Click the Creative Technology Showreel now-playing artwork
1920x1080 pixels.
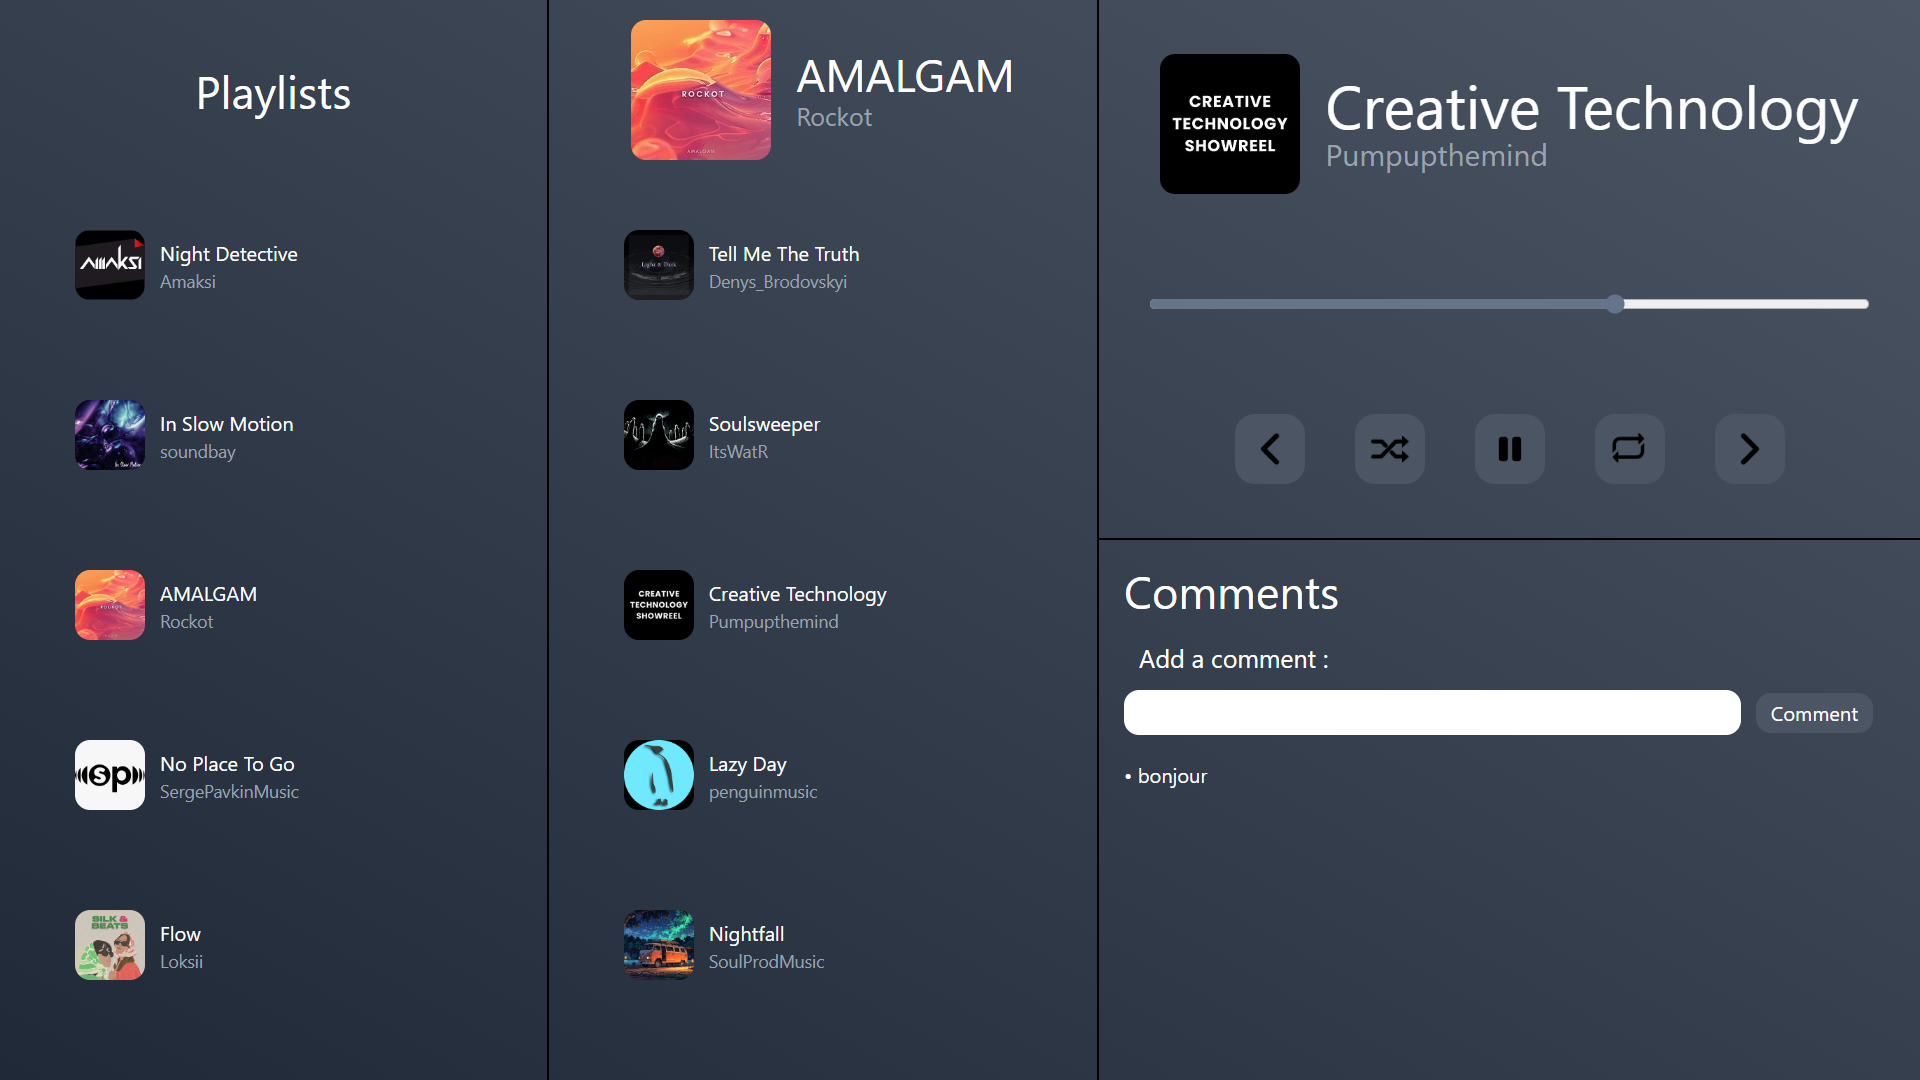[x=1229, y=124]
